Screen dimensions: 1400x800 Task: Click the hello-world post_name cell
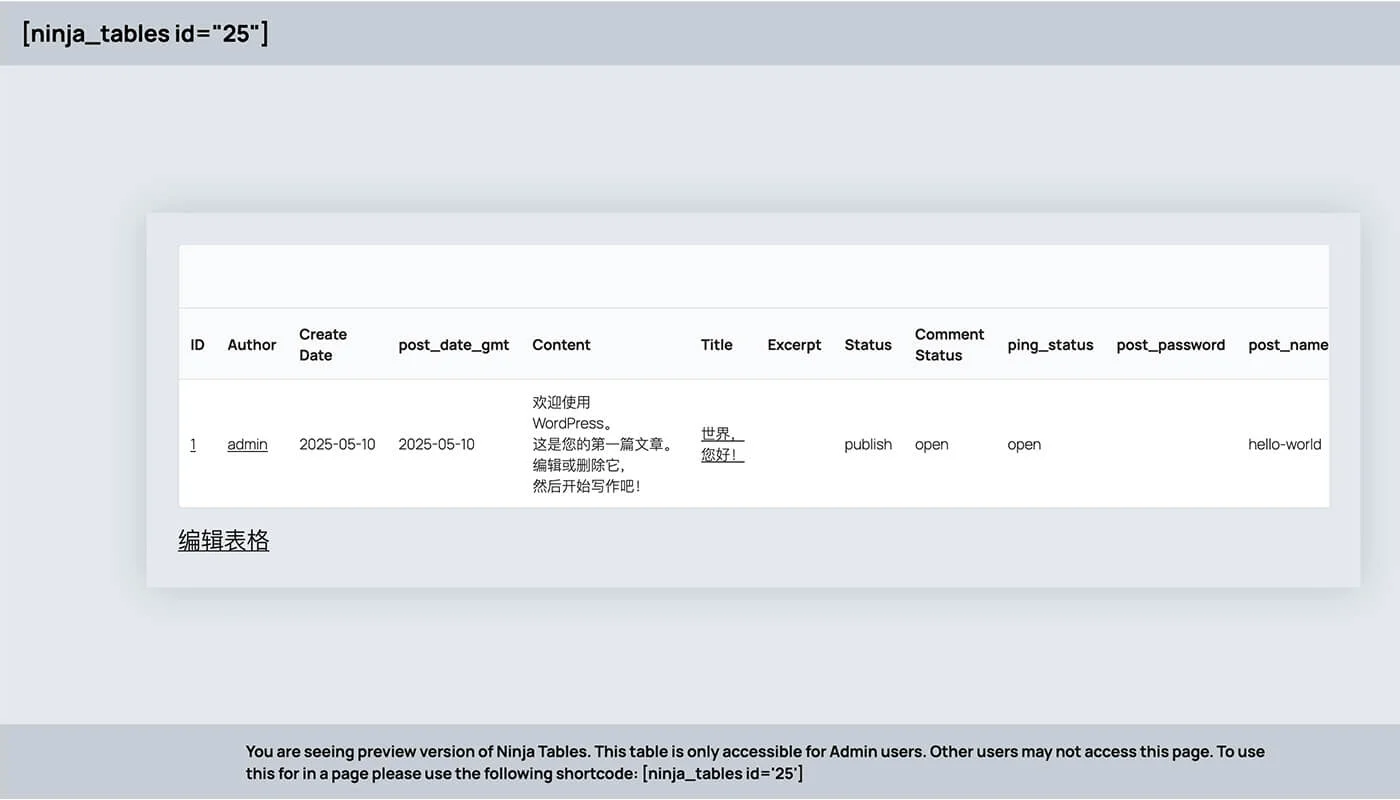click(x=1284, y=444)
